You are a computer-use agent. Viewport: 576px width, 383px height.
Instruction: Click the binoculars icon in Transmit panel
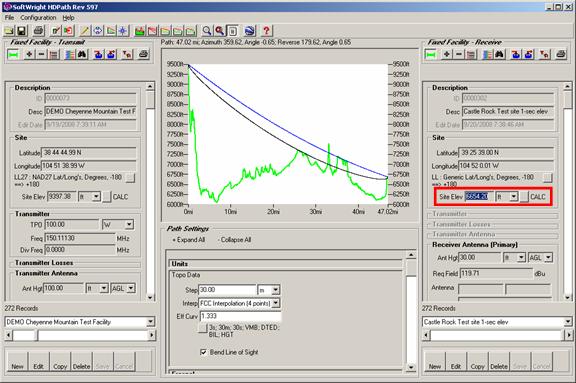pos(82,55)
